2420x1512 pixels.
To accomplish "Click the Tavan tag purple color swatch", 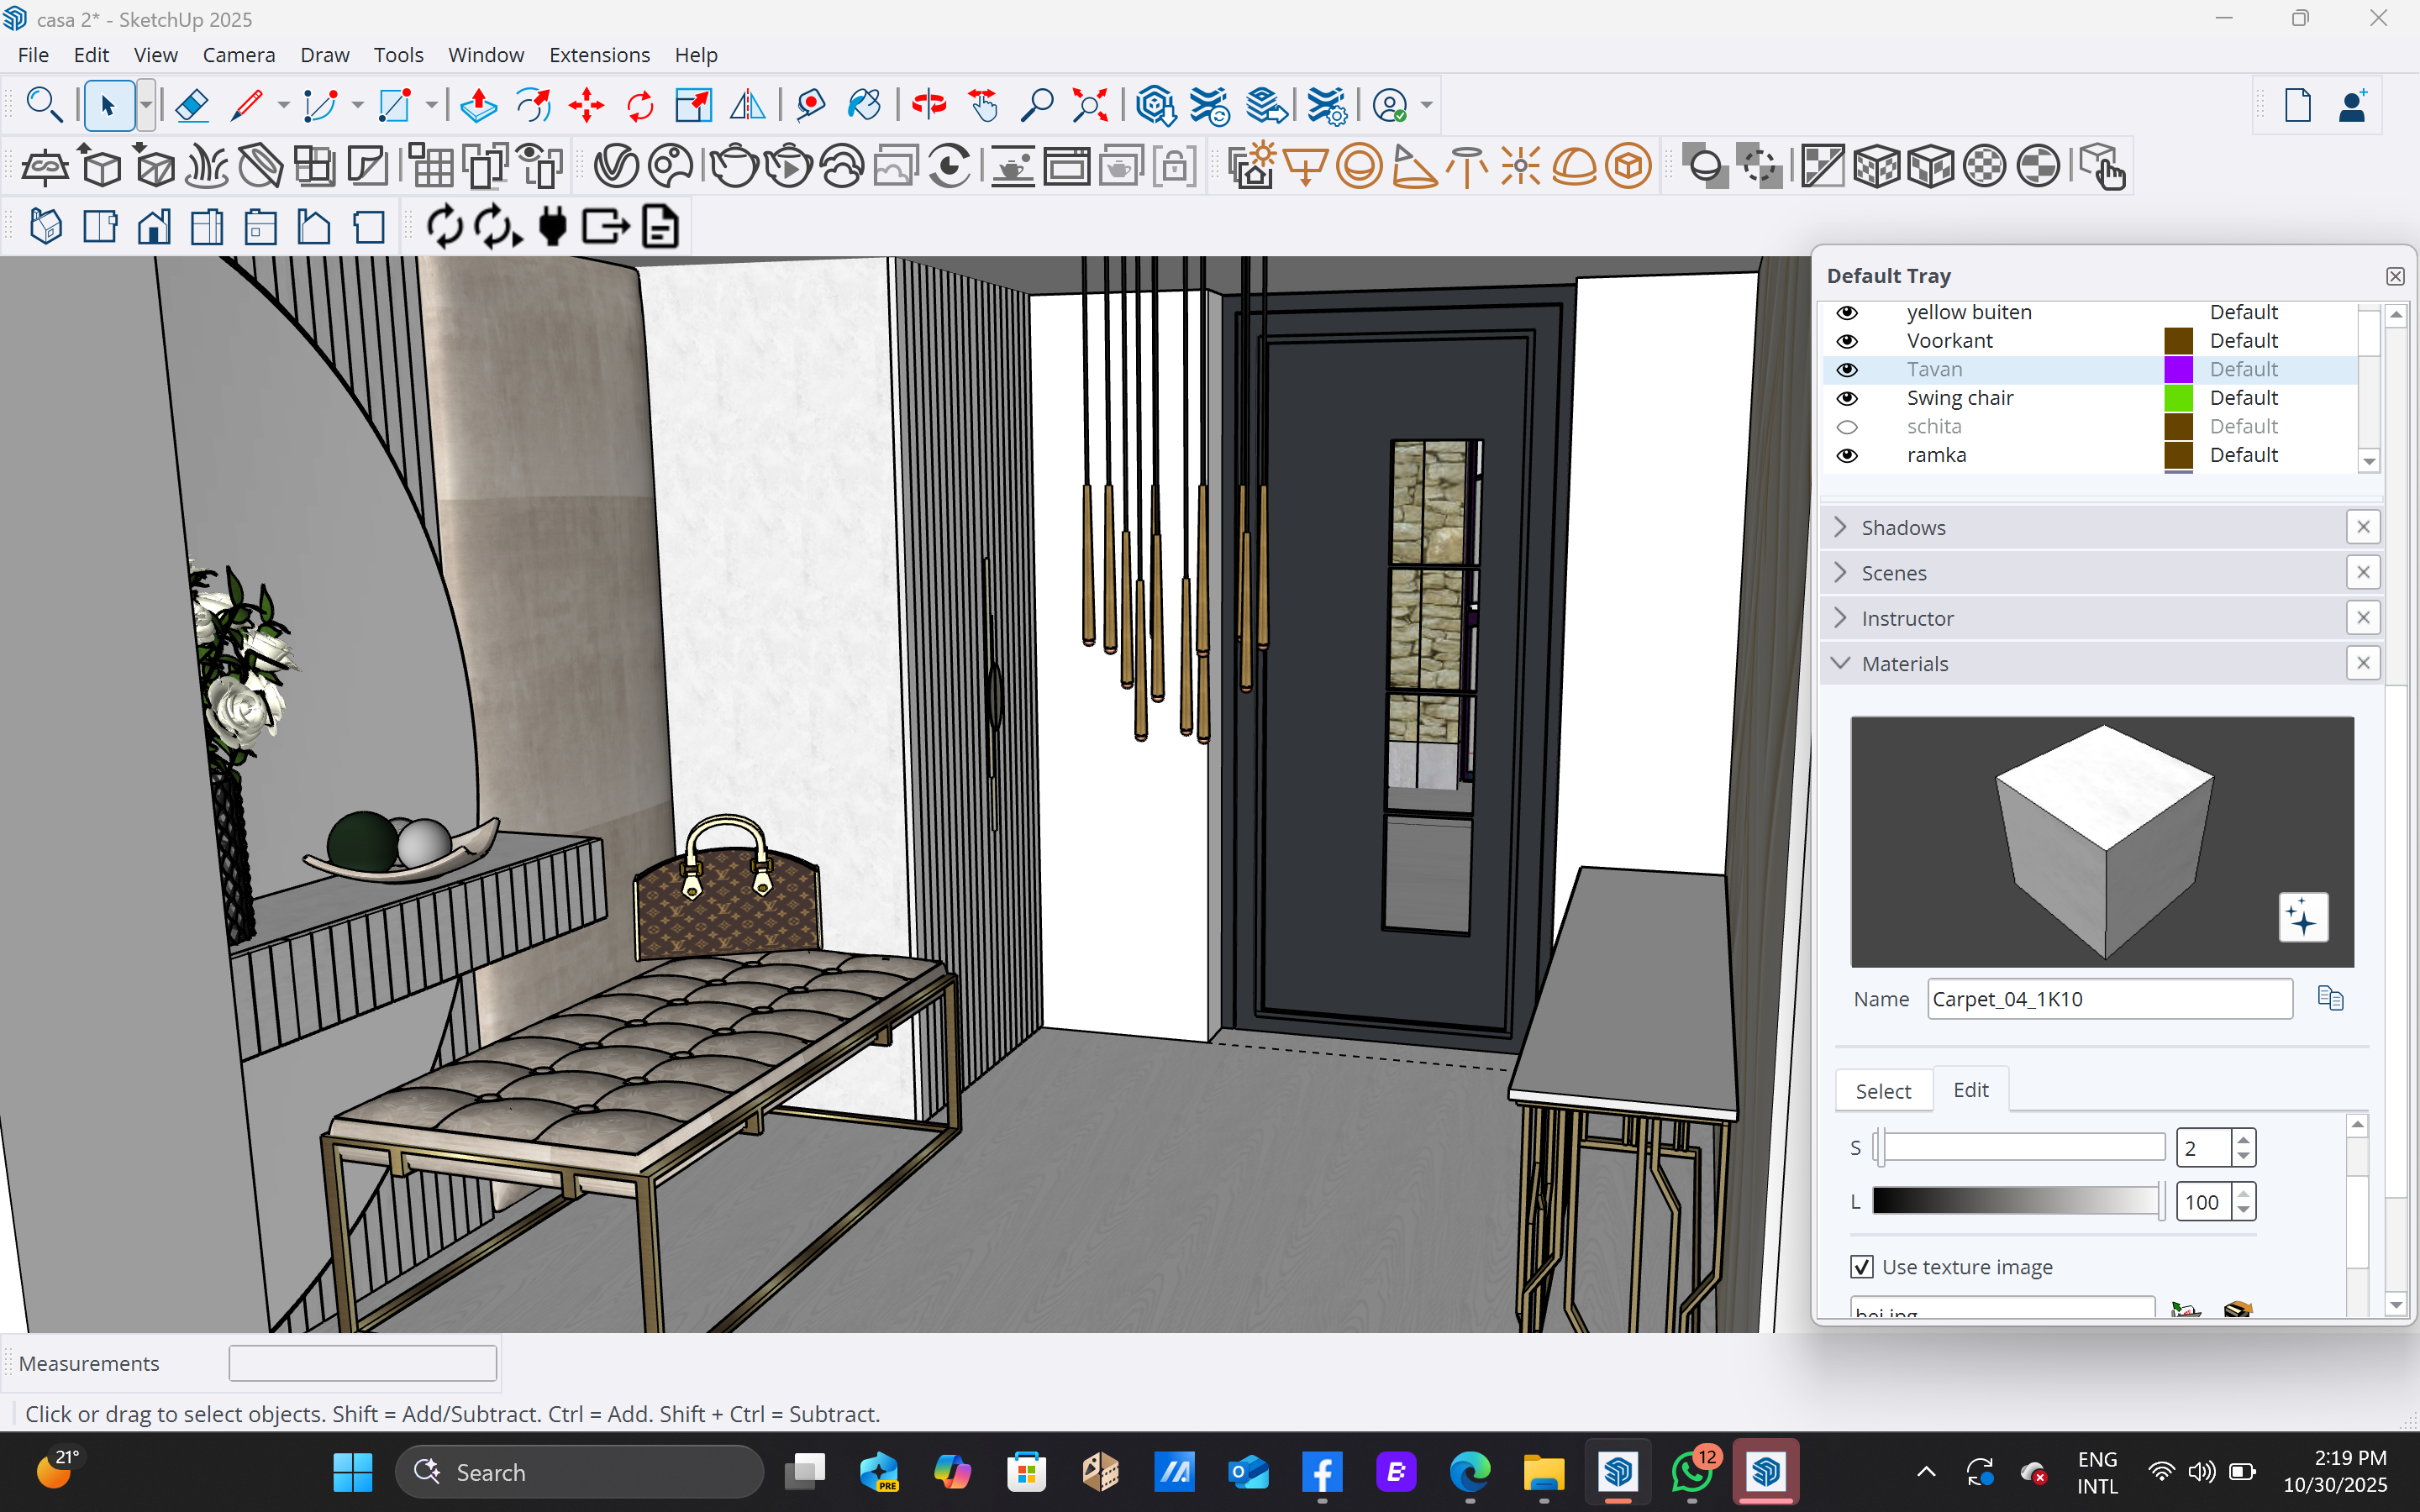I will click(x=2178, y=370).
